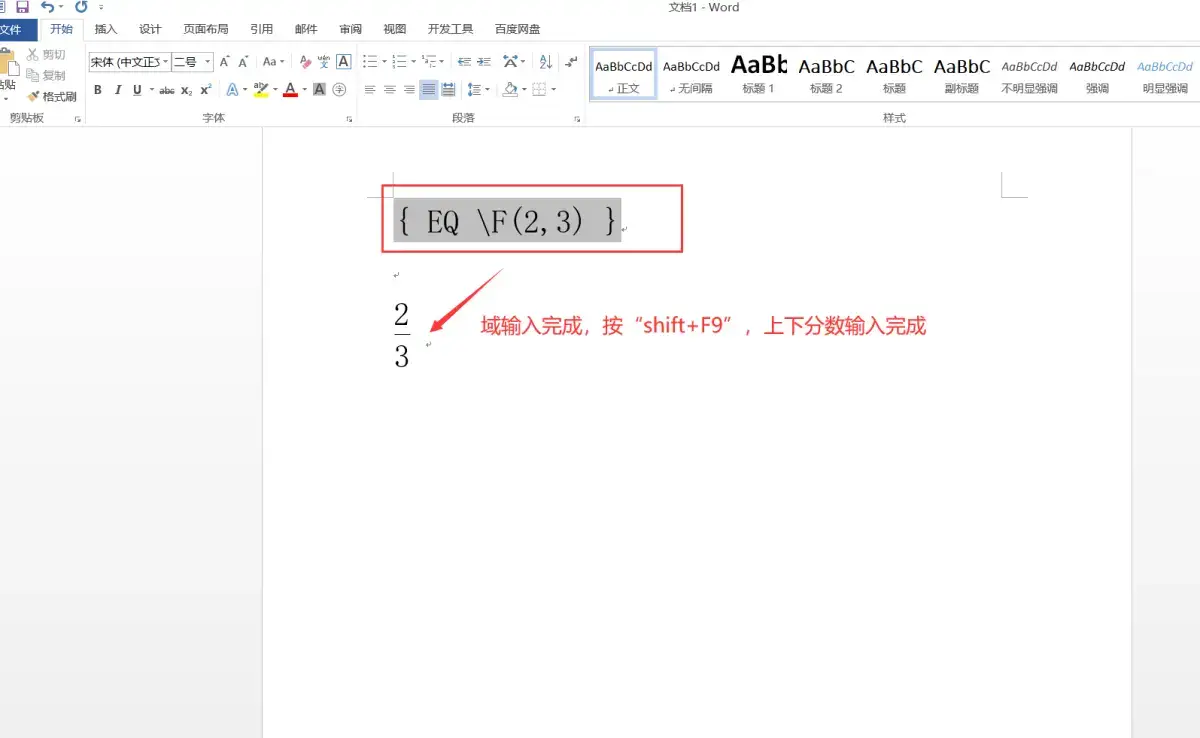Screen dimensions: 1200x738
Task: Open the font name dropdown
Action: [165, 62]
